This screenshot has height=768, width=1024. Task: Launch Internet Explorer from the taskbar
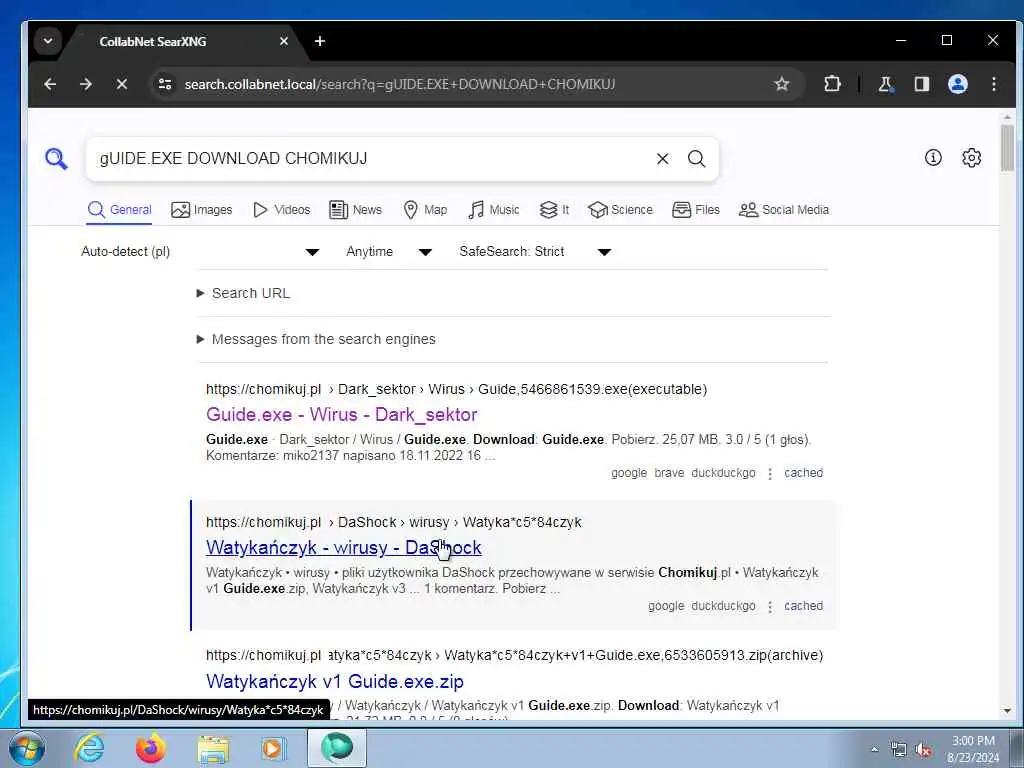pyautogui.click(x=89, y=748)
